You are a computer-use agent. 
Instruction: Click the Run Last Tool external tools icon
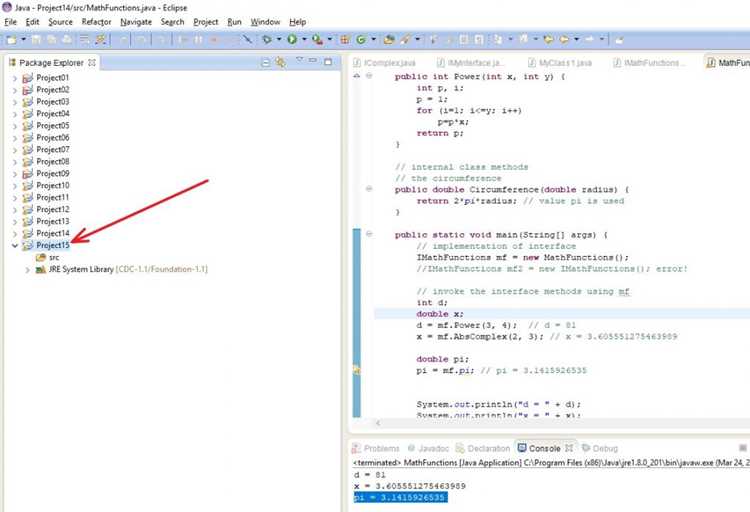(x=317, y=40)
